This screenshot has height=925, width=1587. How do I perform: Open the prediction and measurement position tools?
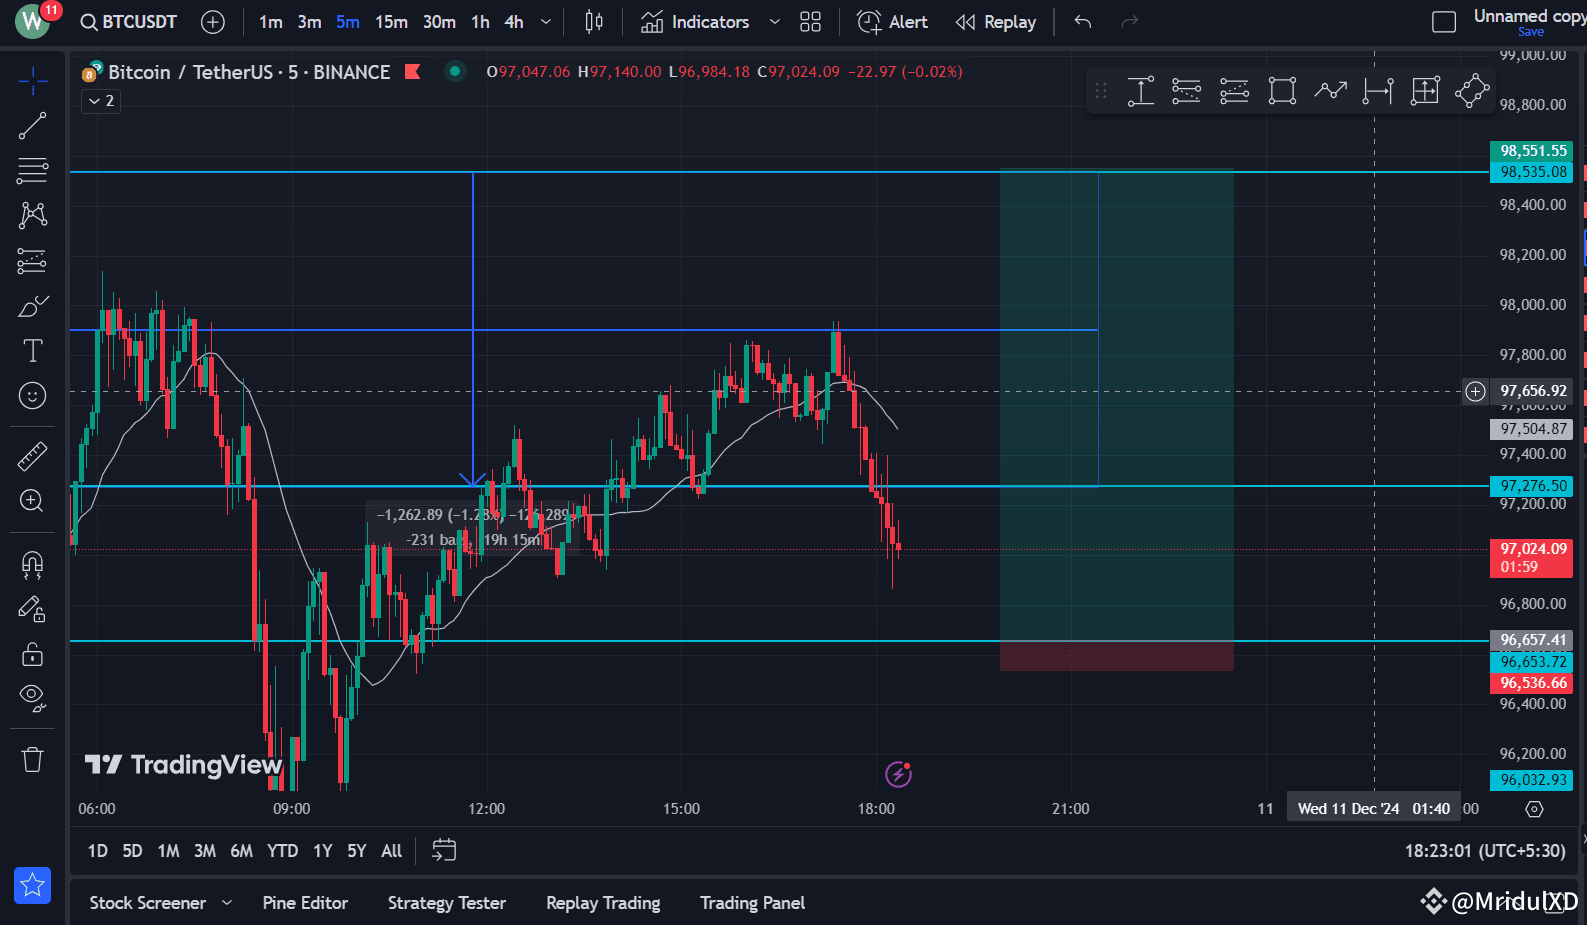point(33,261)
